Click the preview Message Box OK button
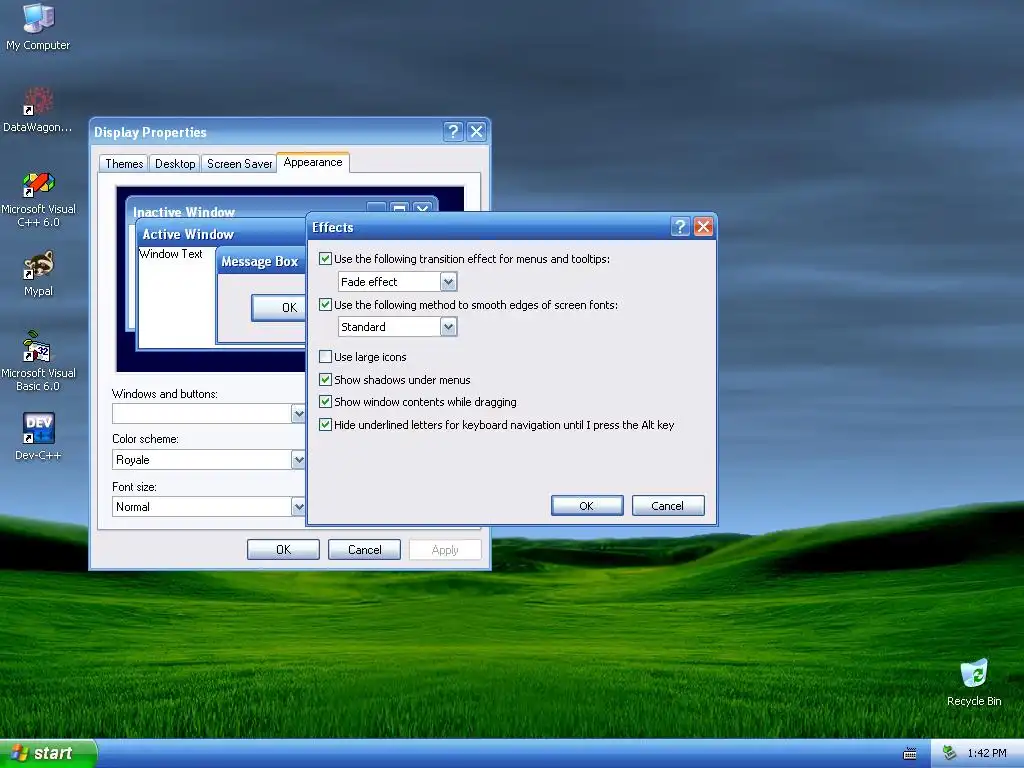This screenshot has width=1024, height=768. (x=279, y=308)
